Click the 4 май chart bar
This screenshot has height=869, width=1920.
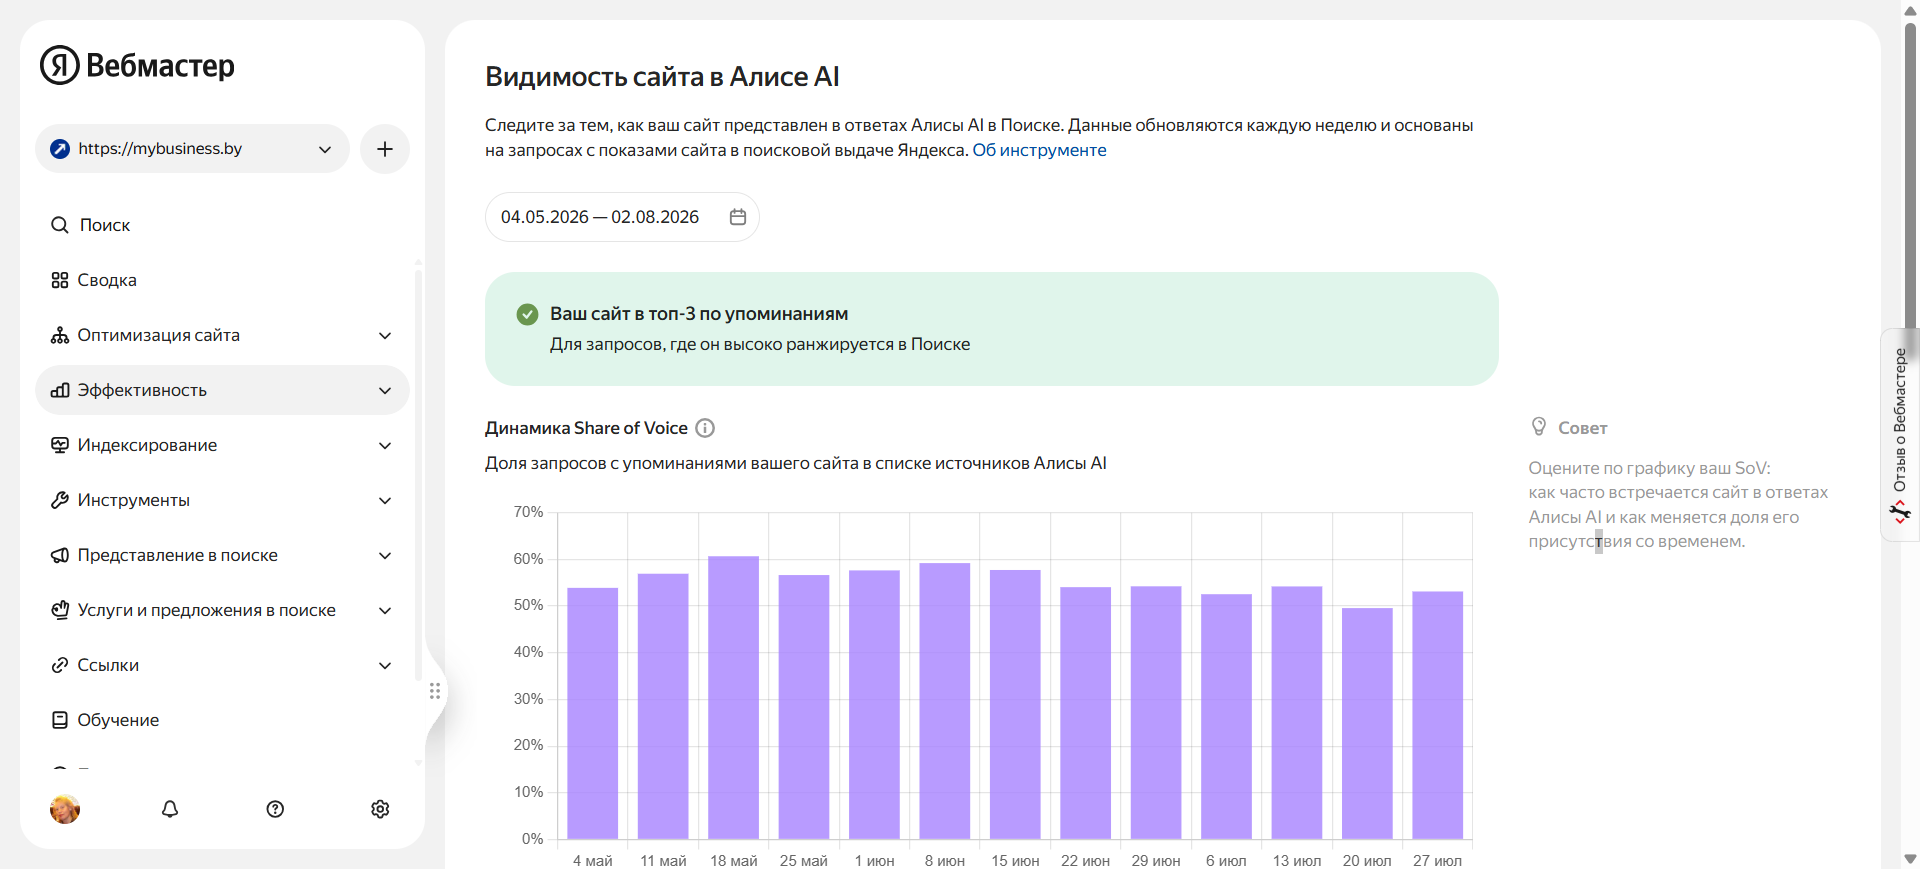tap(593, 713)
